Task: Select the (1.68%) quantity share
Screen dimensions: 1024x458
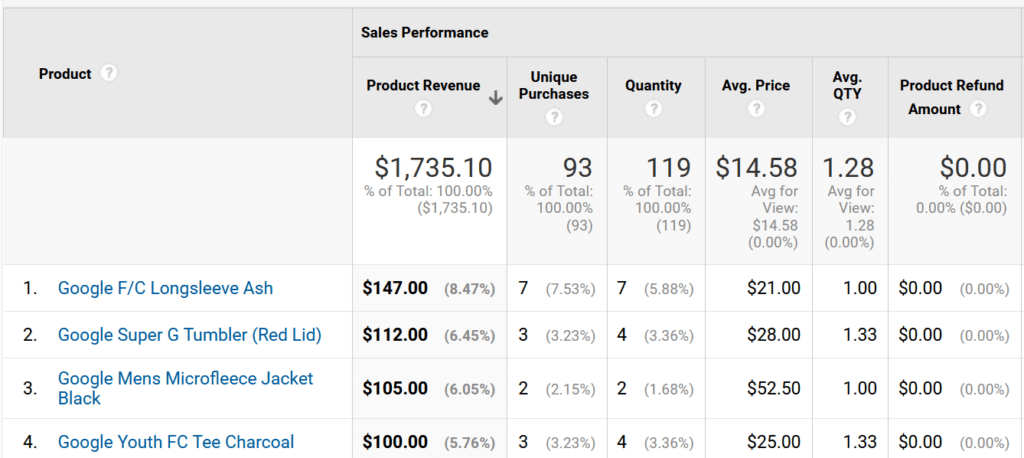Action: click(669, 389)
